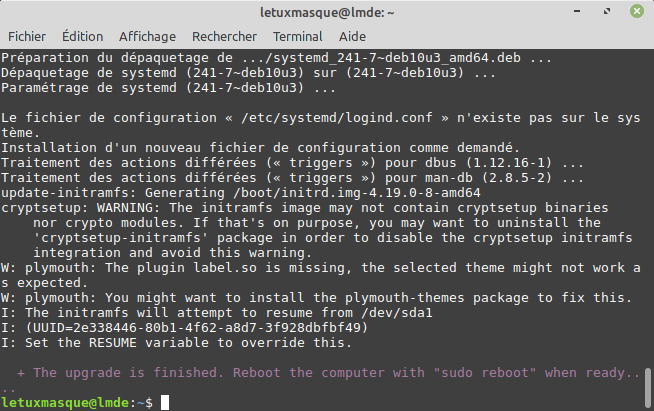The height and width of the screenshot is (411, 654).
Task: Open the Affichage menu
Action: 147,36
